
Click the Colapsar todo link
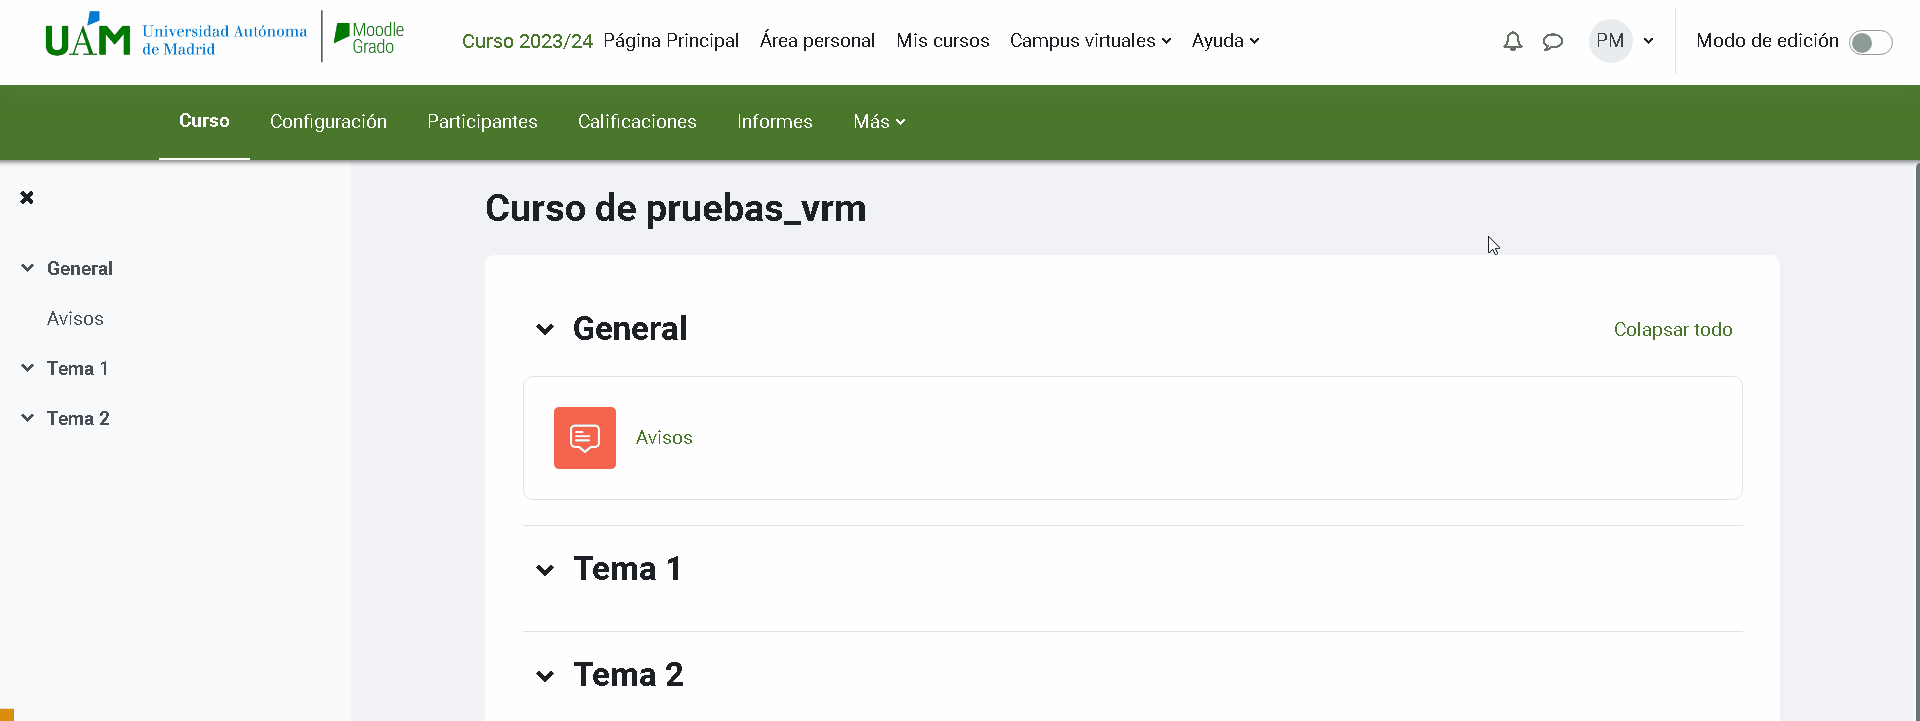coord(1673,329)
